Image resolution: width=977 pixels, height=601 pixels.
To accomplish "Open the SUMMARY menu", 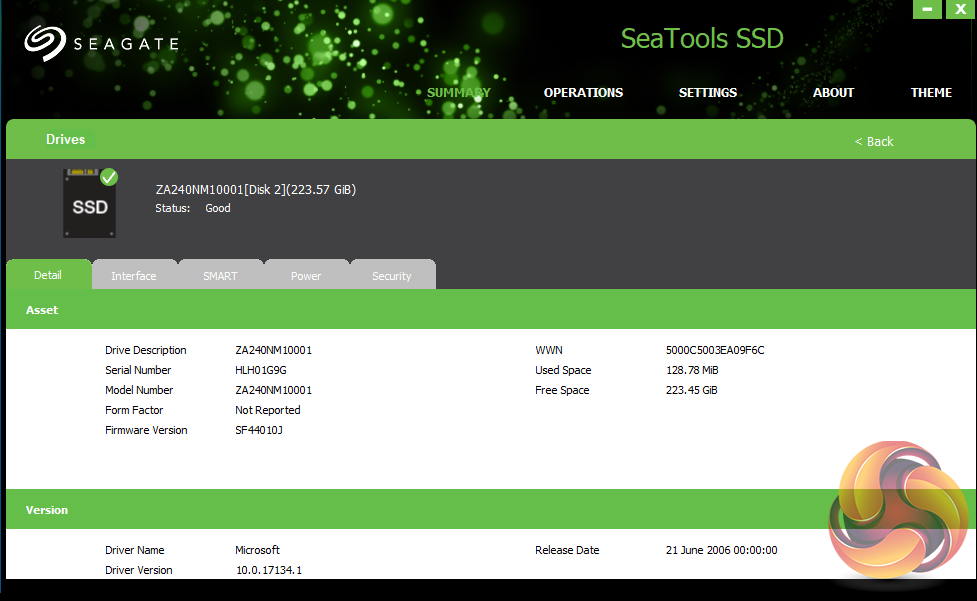I will click(459, 93).
